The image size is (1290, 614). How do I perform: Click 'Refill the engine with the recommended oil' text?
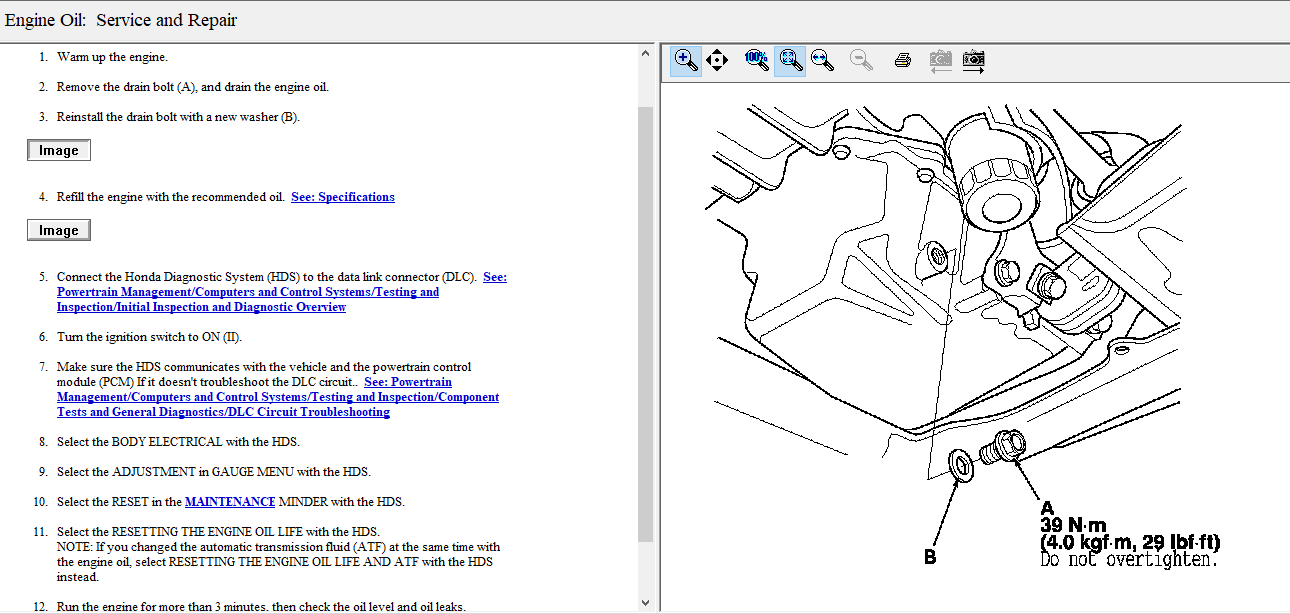[171, 197]
